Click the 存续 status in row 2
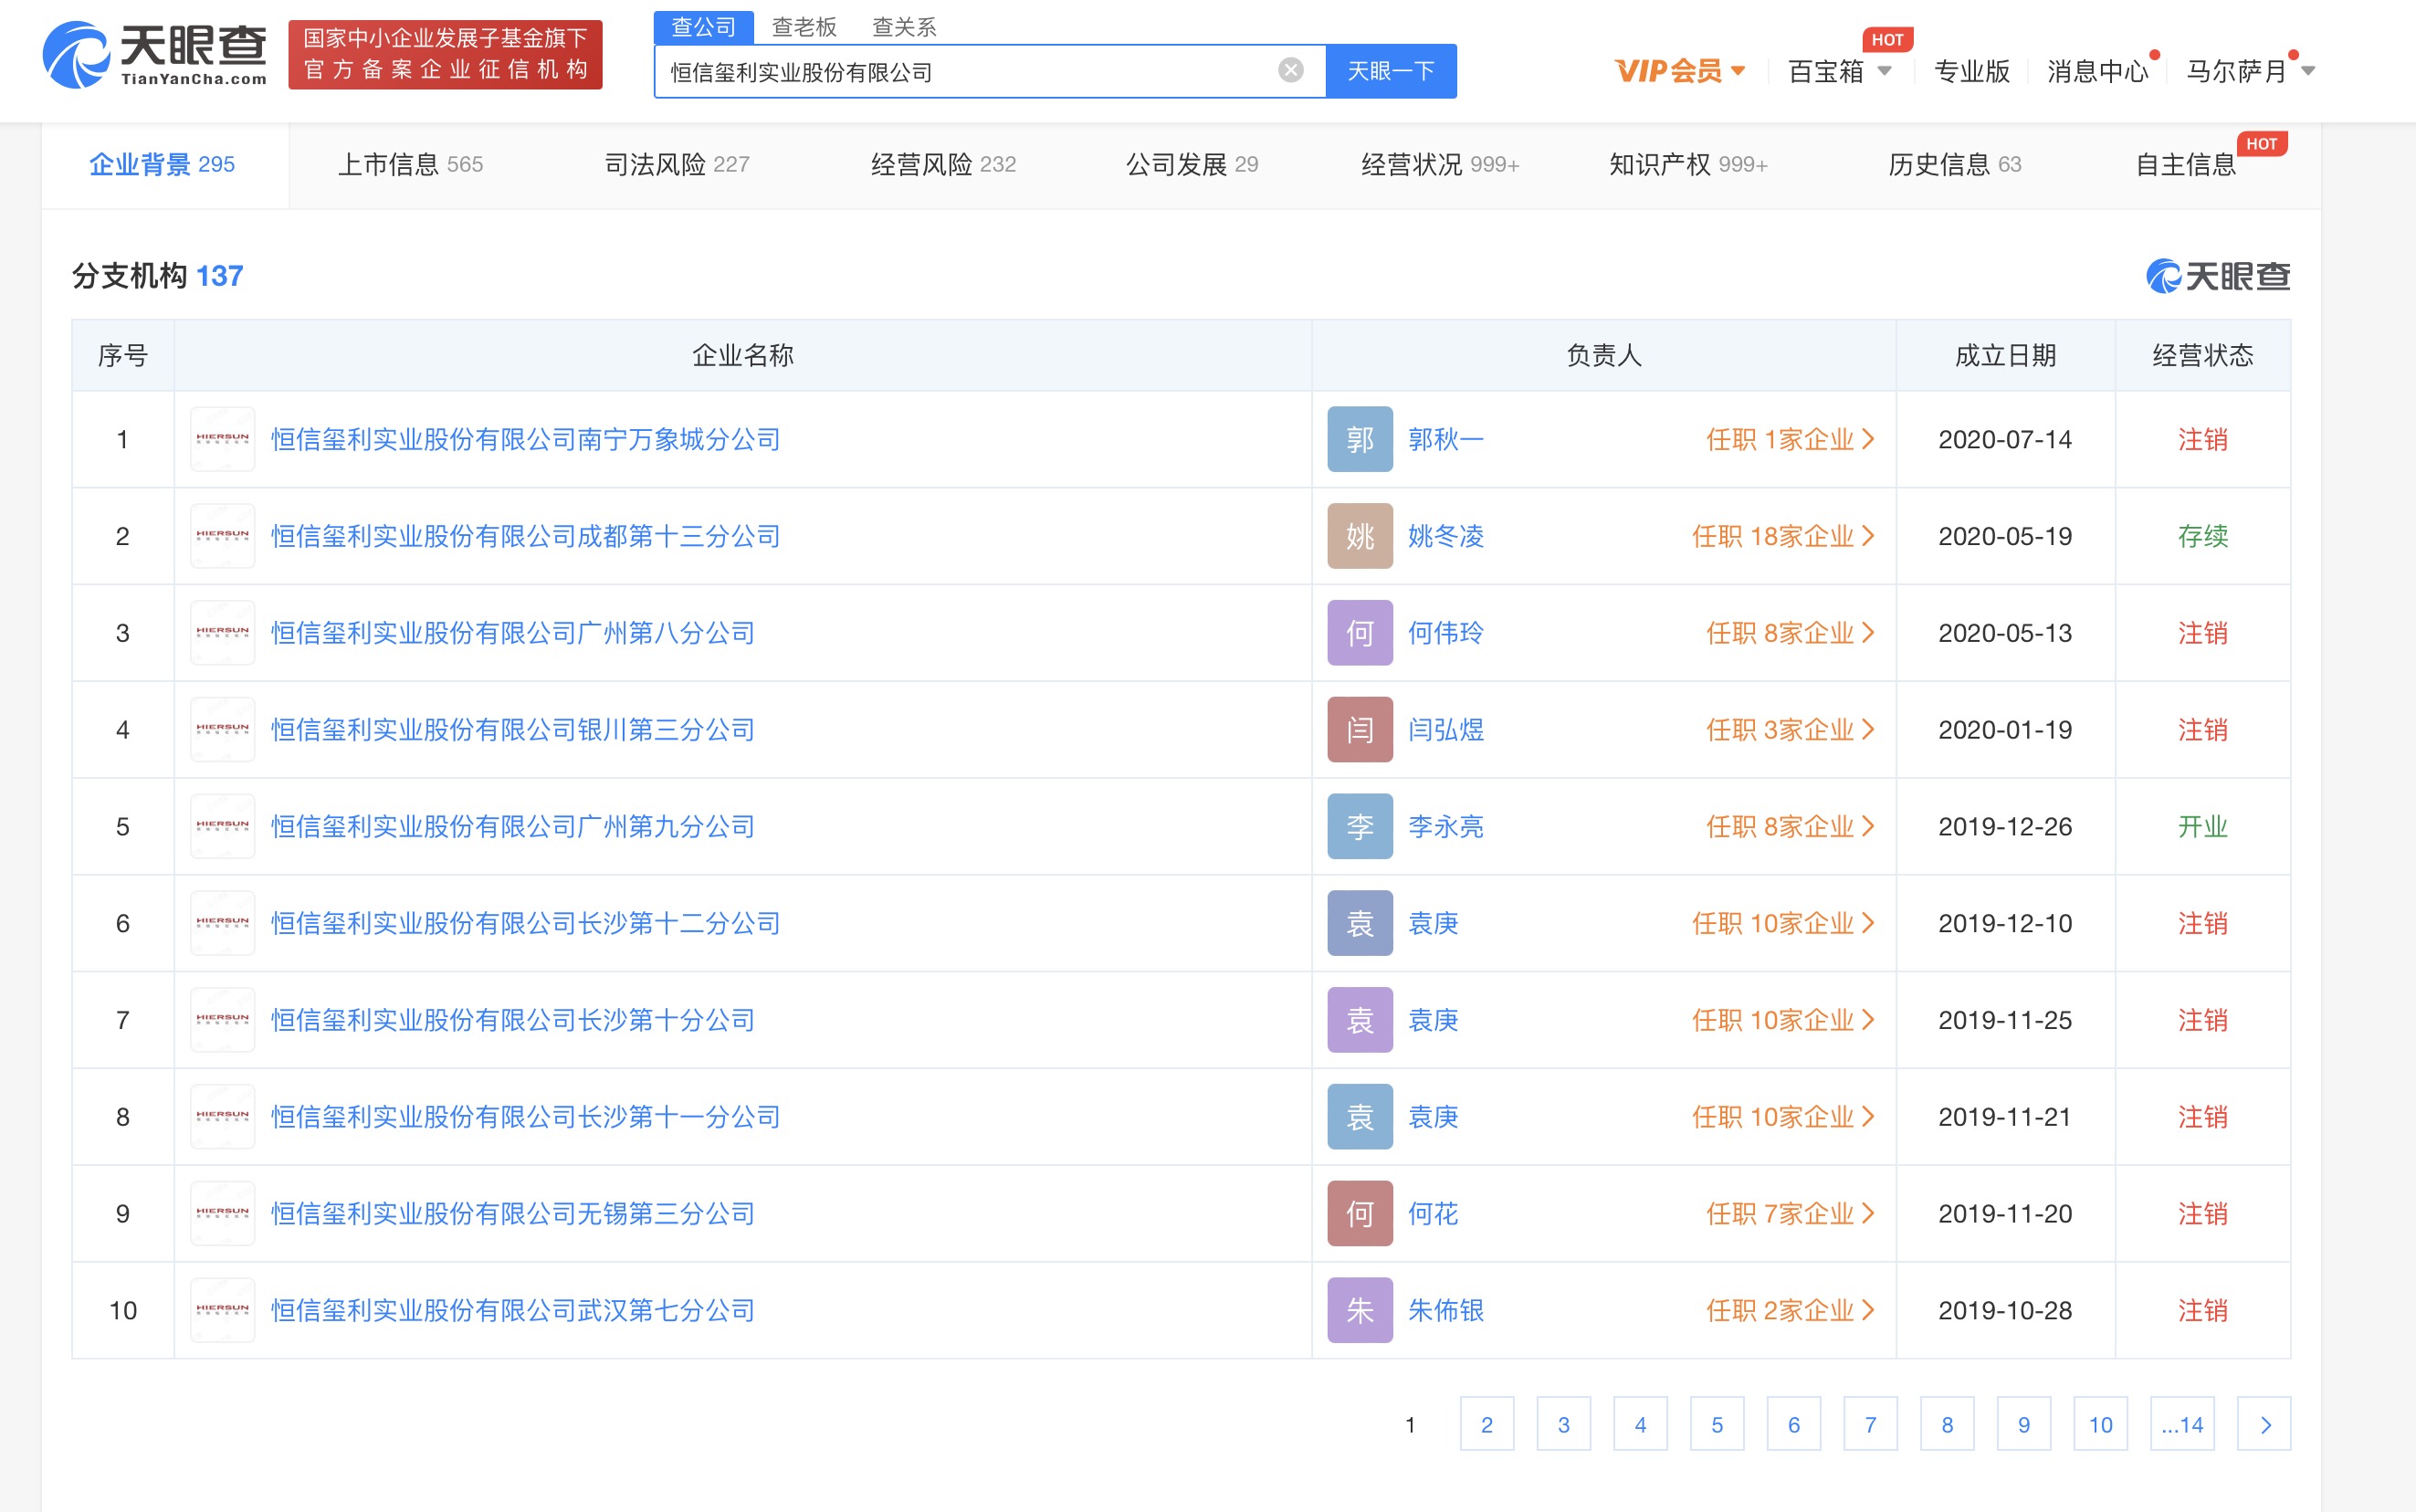 point(2202,536)
